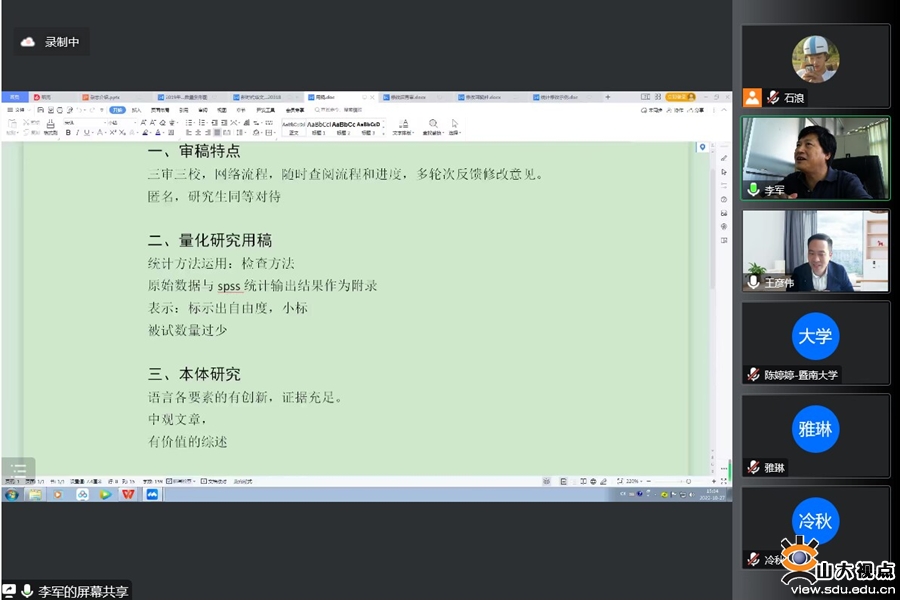Switch to the 插入 ribbon tab
The image size is (900, 600).
[137, 110]
